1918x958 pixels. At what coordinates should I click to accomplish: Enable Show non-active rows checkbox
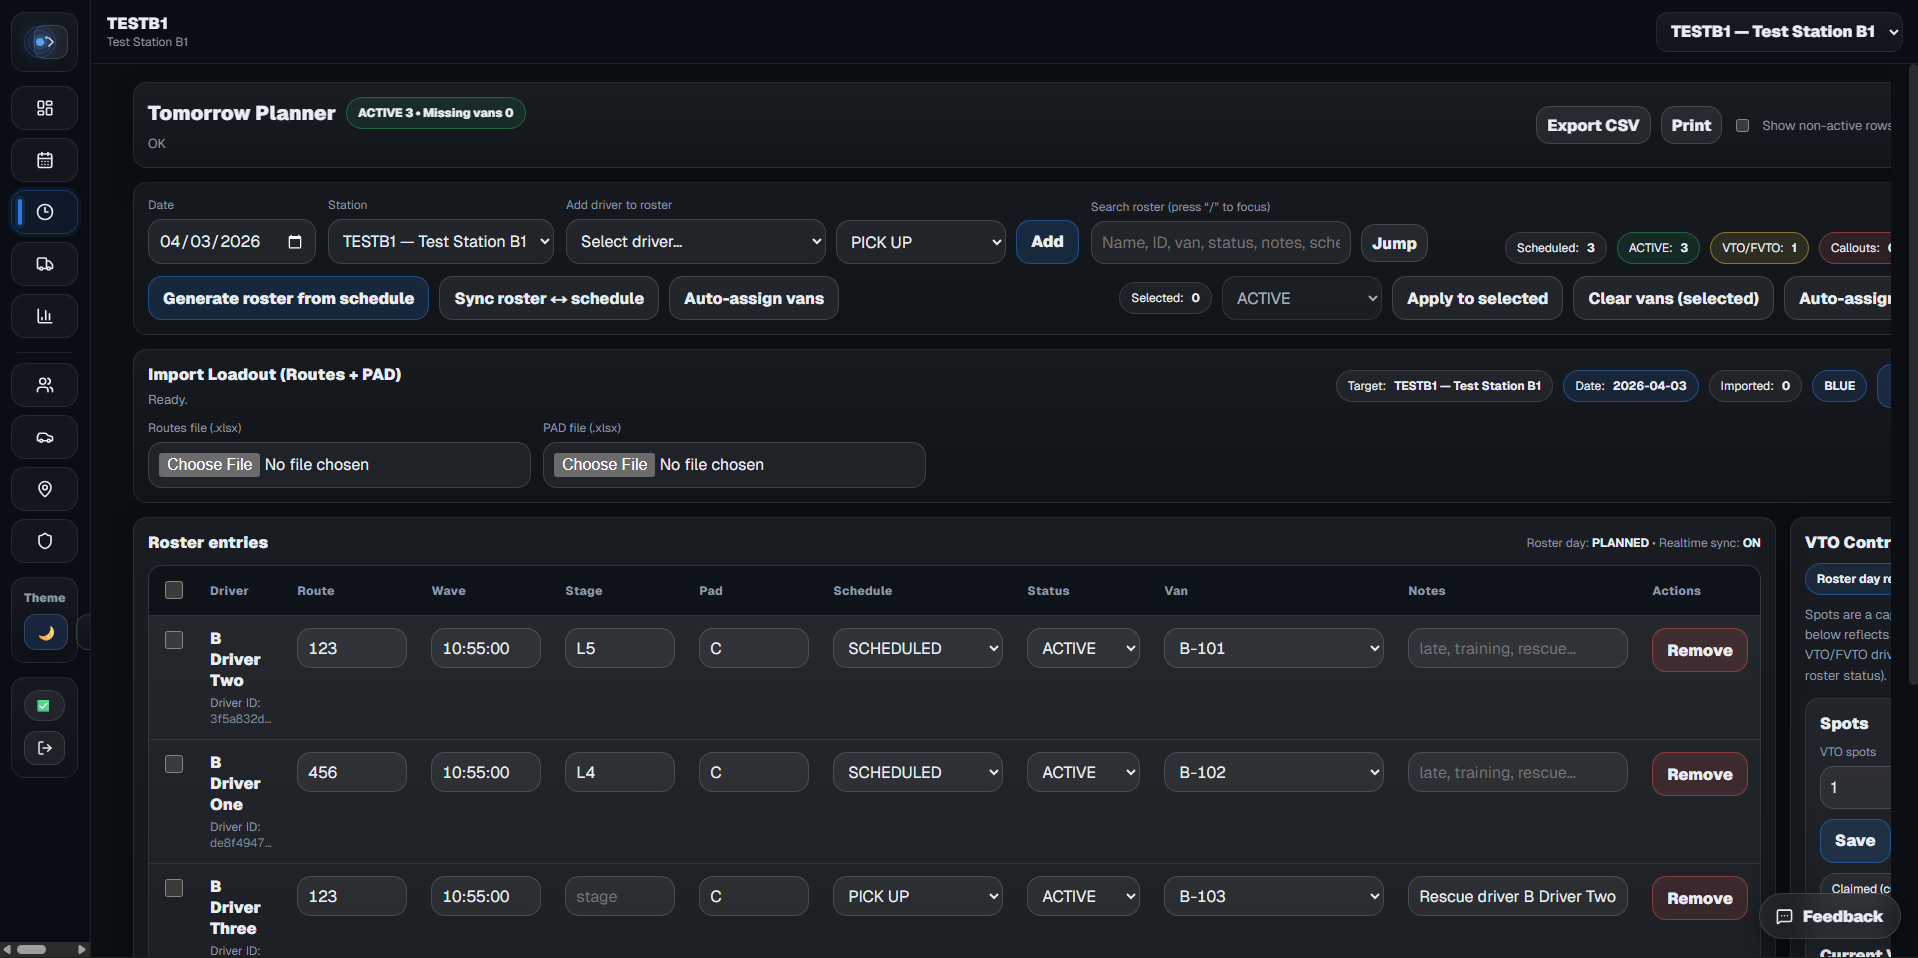[1742, 126]
